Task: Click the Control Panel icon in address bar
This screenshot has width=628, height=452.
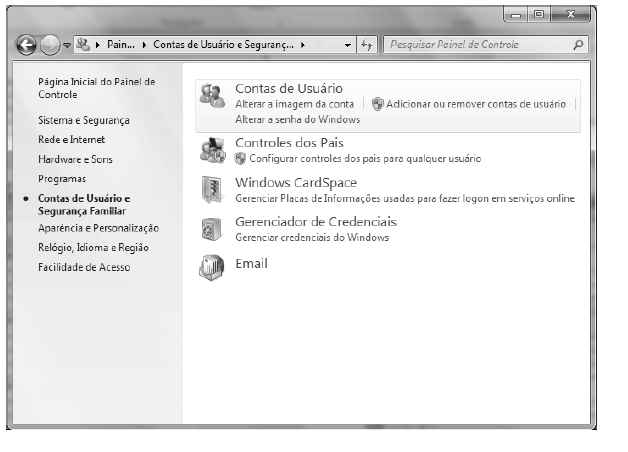Action: click(83, 44)
